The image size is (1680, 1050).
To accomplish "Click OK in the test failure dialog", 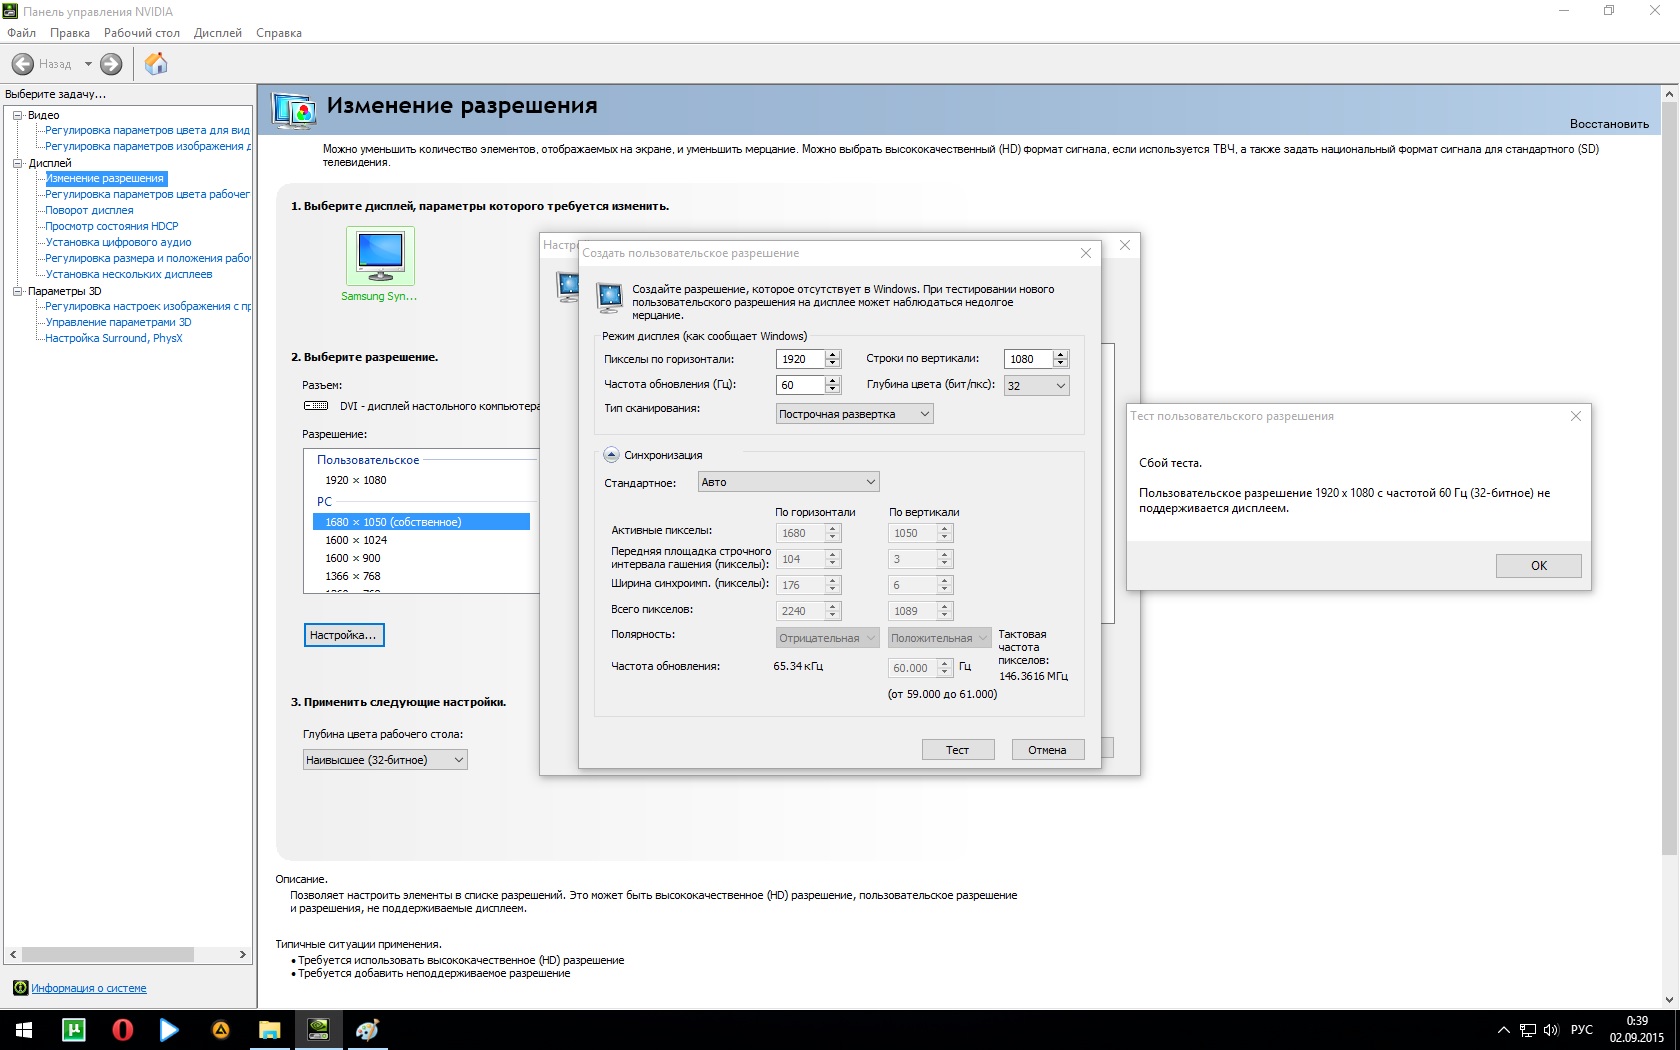I will tap(1538, 566).
